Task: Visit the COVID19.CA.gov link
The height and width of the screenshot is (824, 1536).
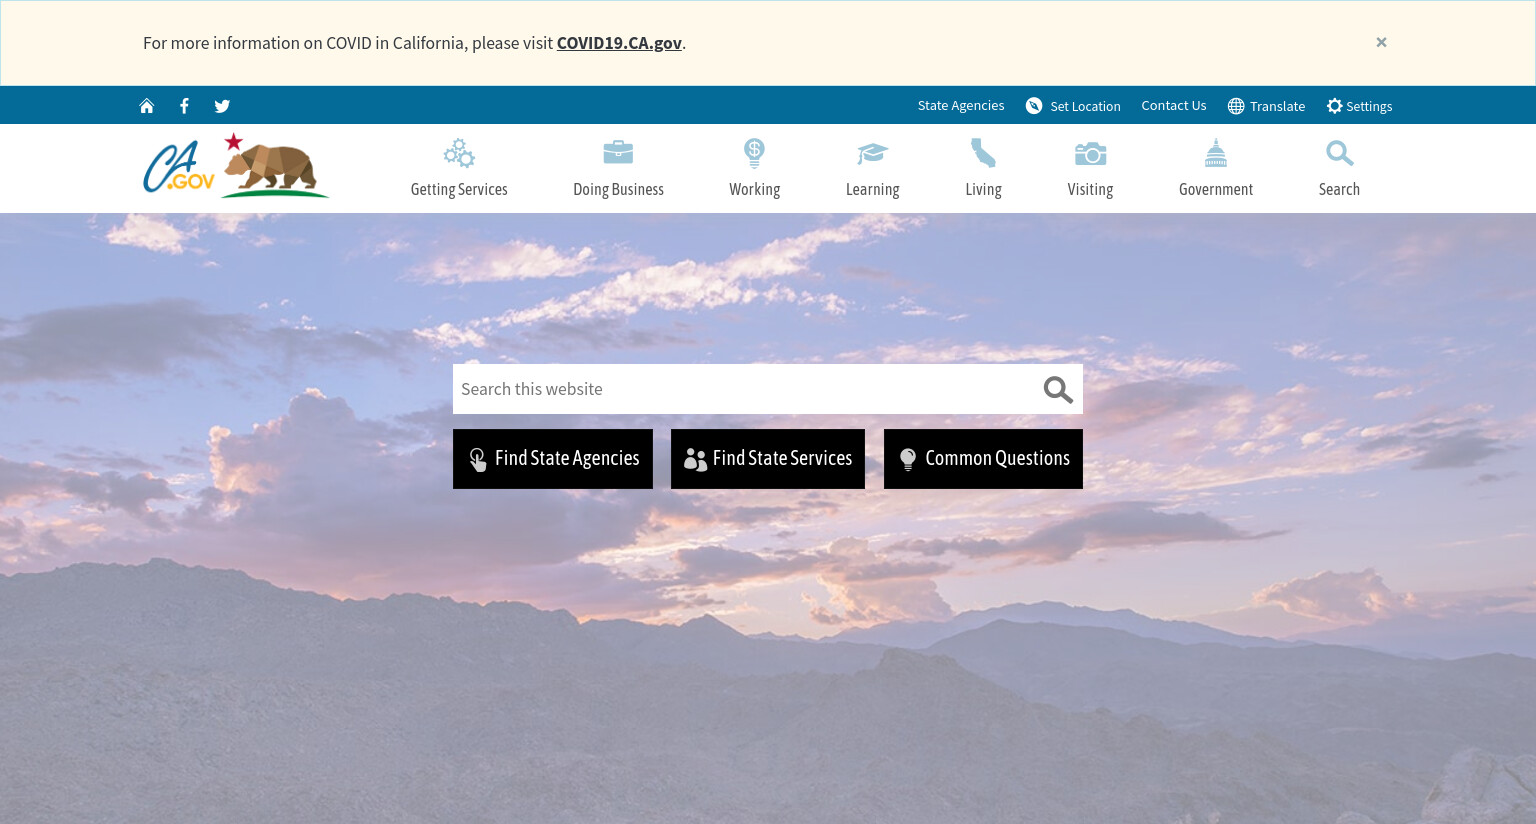Action: tap(619, 43)
